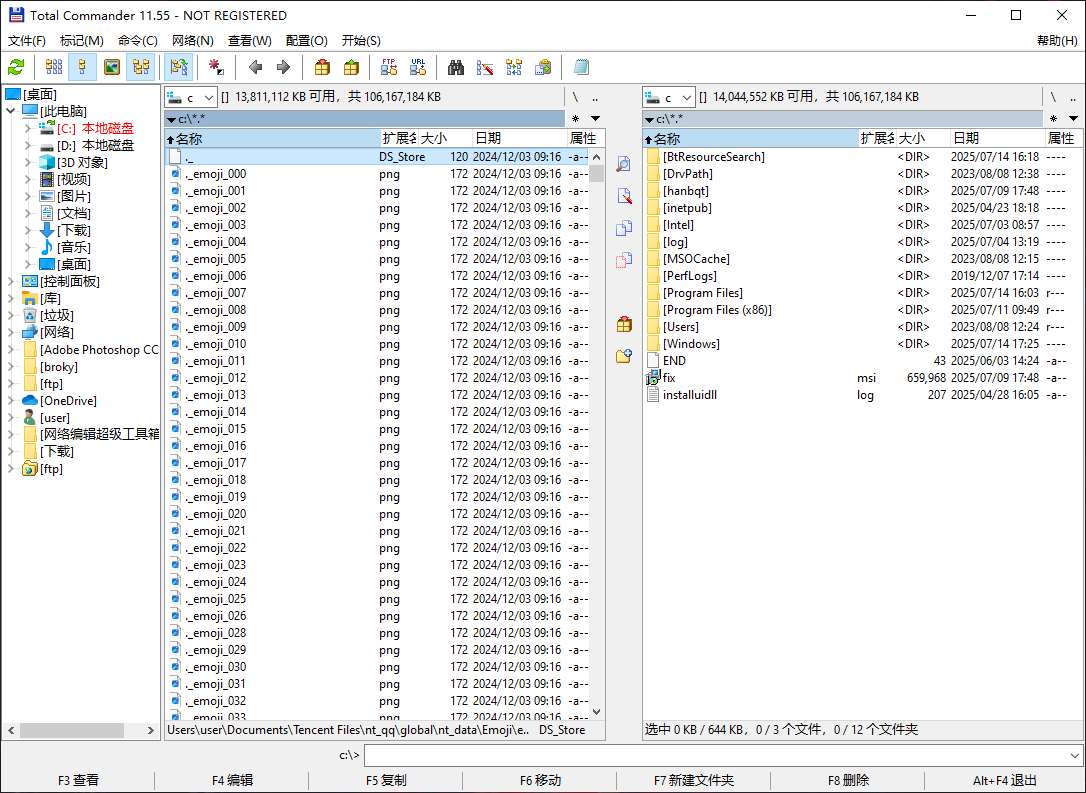Image resolution: width=1086 pixels, height=793 pixels.
Task: Open the left panel drive selector dropdown
Action: [191, 97]
